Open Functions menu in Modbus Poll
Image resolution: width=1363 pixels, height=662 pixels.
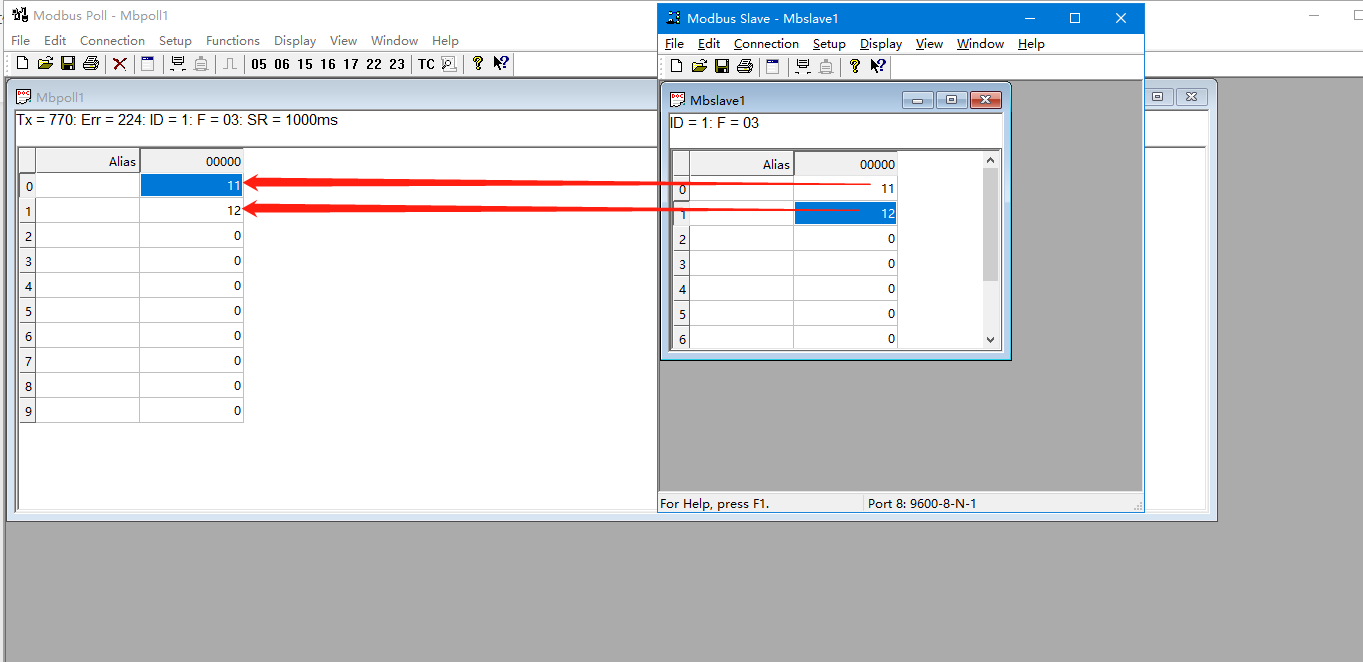pyautogui.click(x=232, y=41)
